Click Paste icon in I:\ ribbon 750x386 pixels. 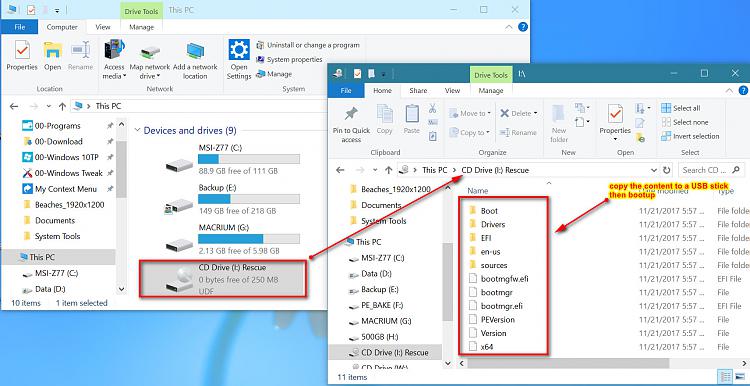click(412, 114)
